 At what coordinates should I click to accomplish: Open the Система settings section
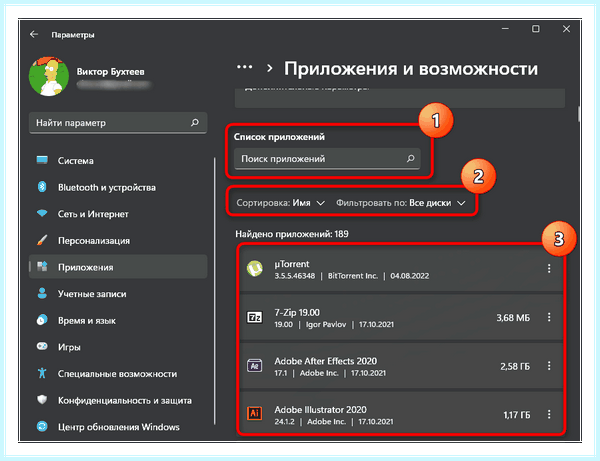pyautogui.click(x=118, y=161)
